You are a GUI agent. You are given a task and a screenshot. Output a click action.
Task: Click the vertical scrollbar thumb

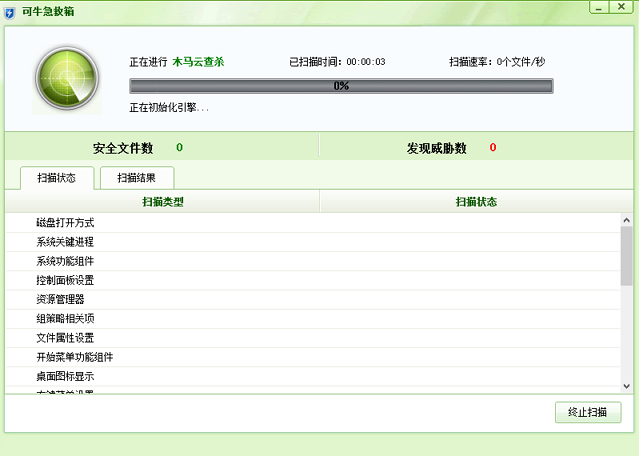click(626, 256)
